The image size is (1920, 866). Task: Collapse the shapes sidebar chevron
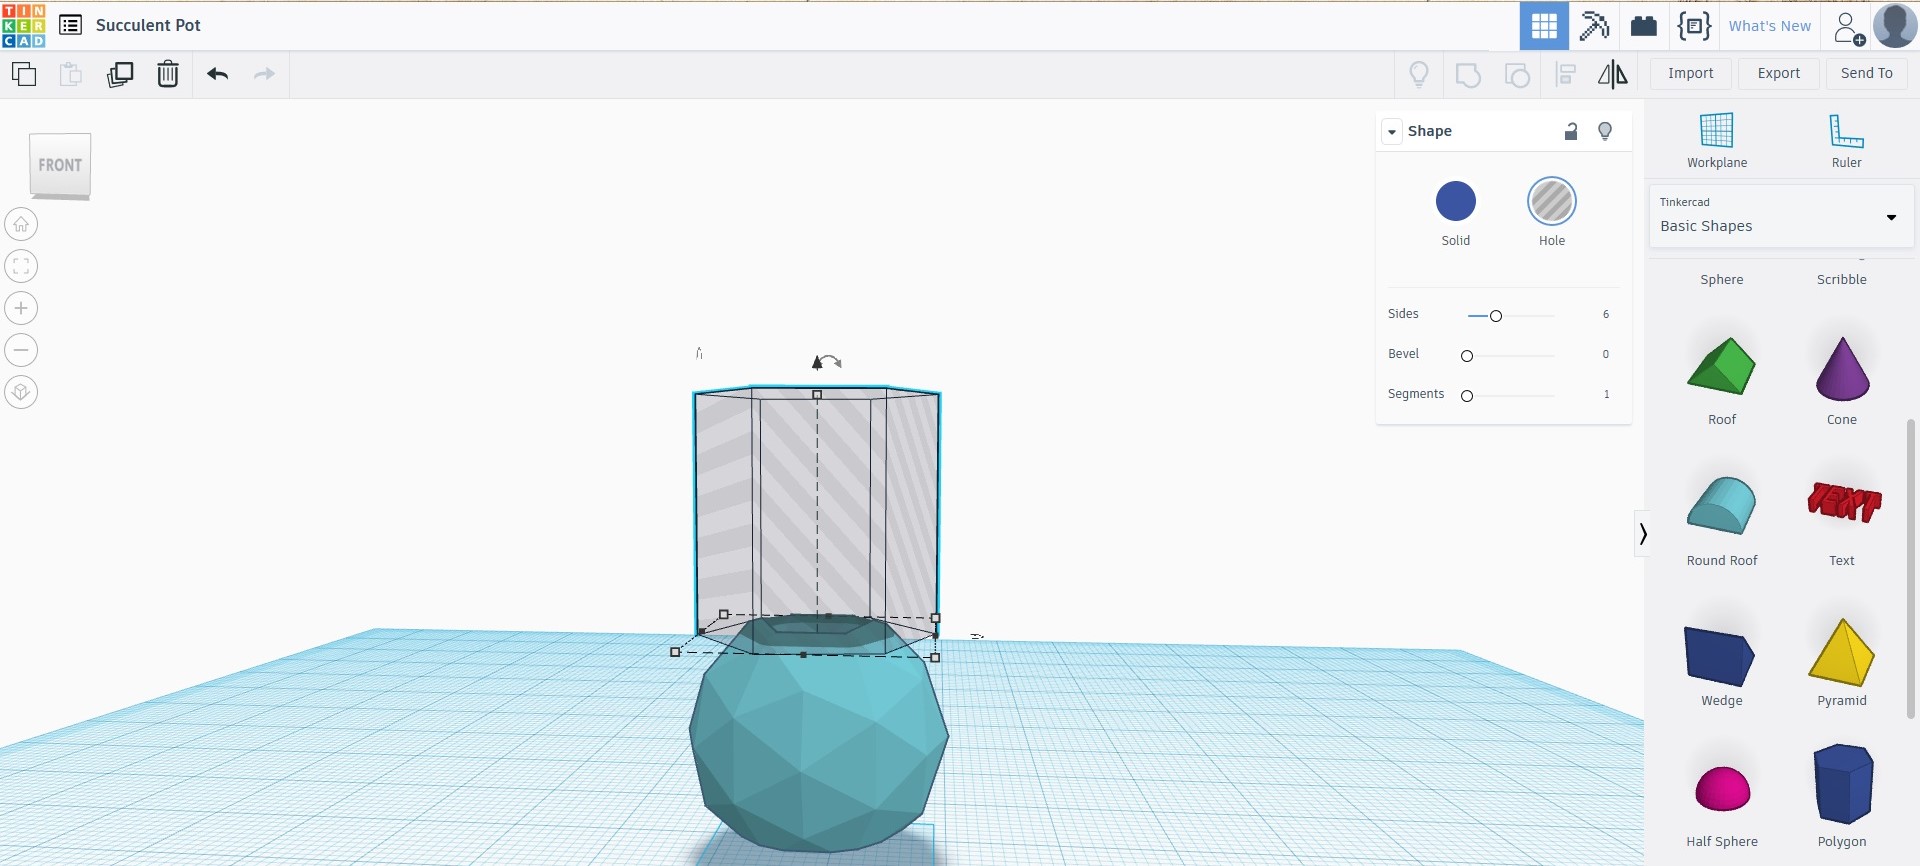pos(1642,534)
